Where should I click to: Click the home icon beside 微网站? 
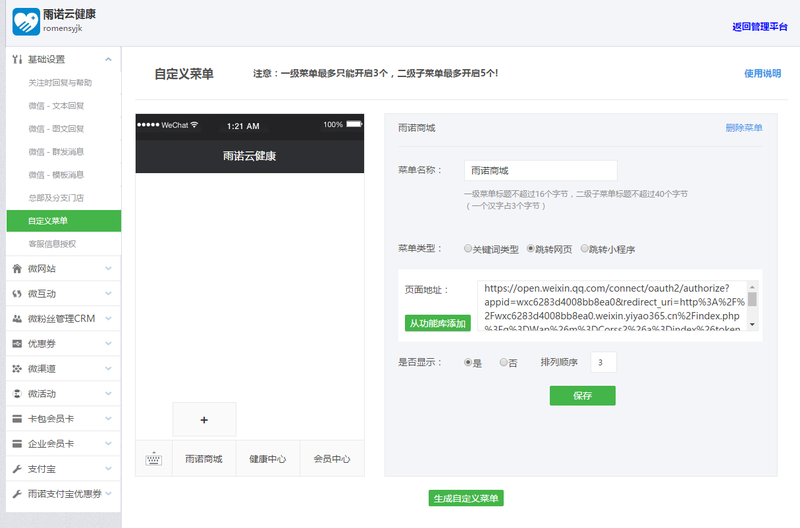coord(17,269)
